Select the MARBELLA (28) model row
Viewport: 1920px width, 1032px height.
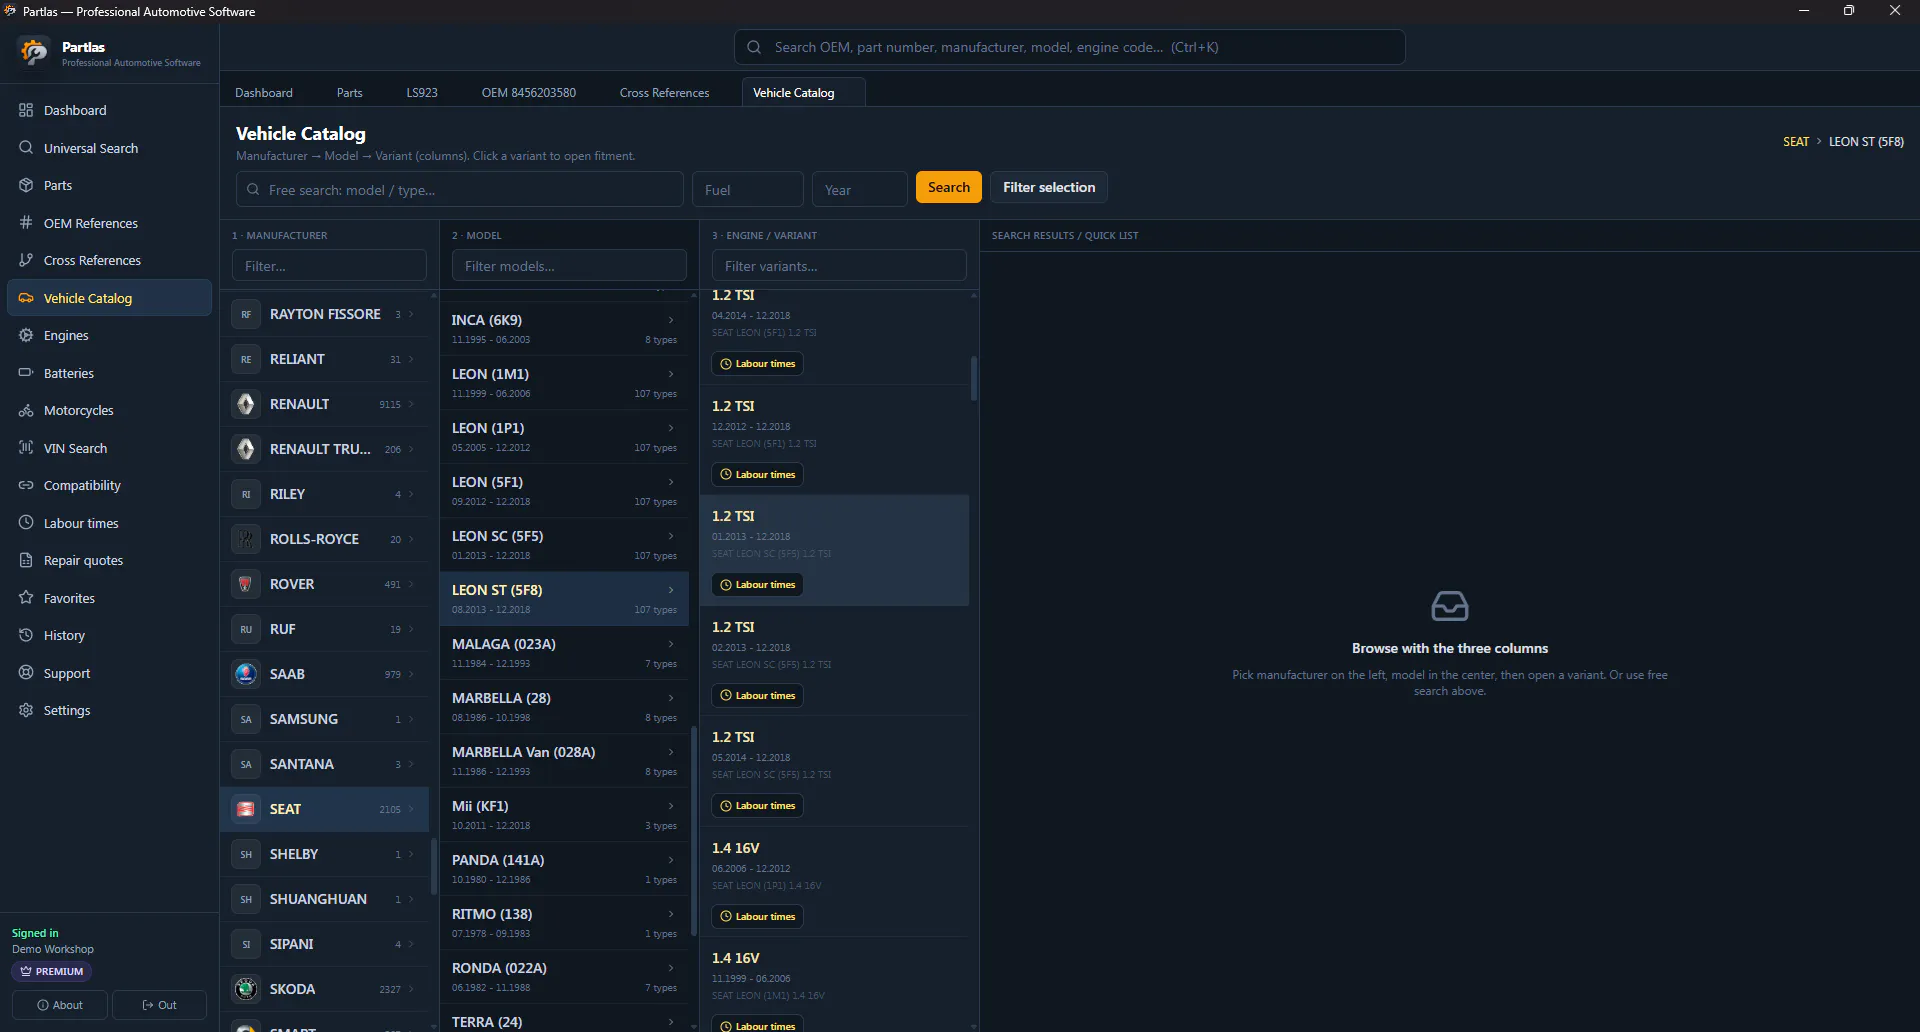(564, 707)
